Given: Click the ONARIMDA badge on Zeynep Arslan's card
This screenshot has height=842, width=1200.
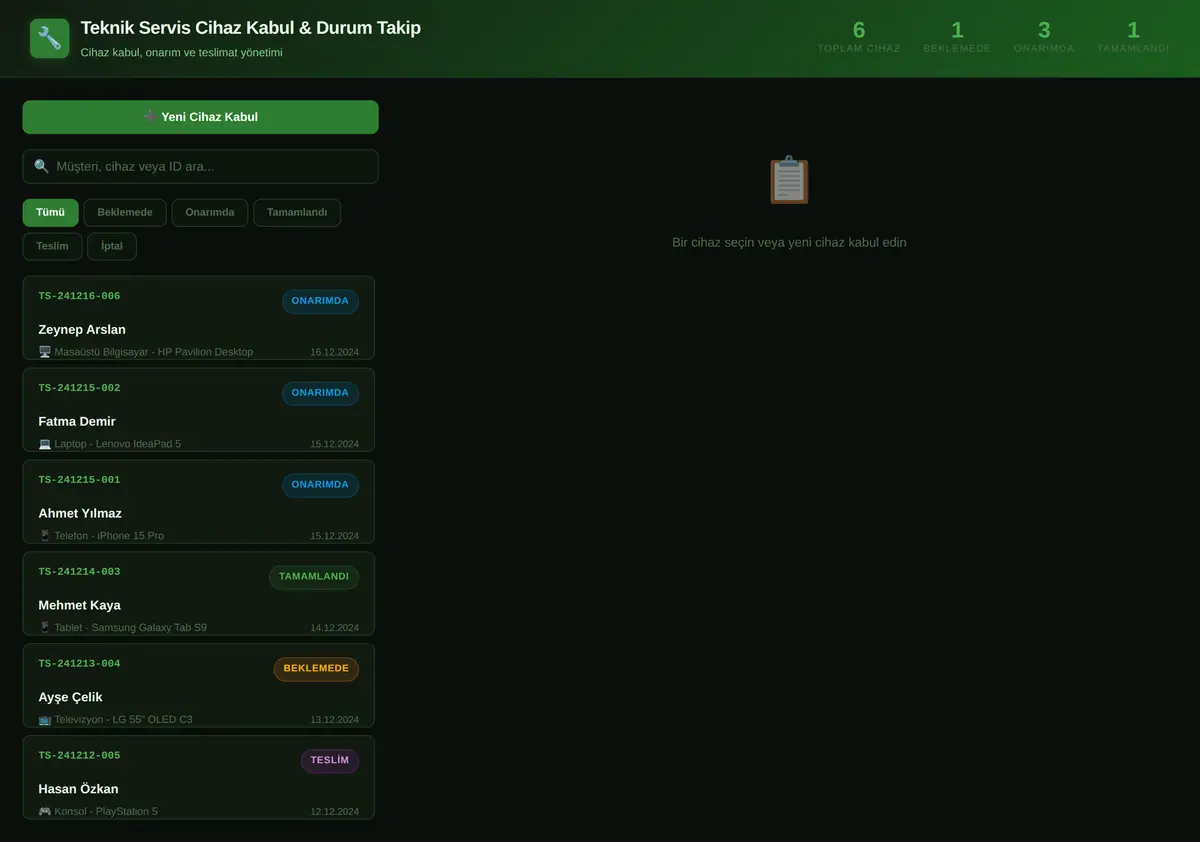Looking at the screenshot, I should [x=320, y=301].
